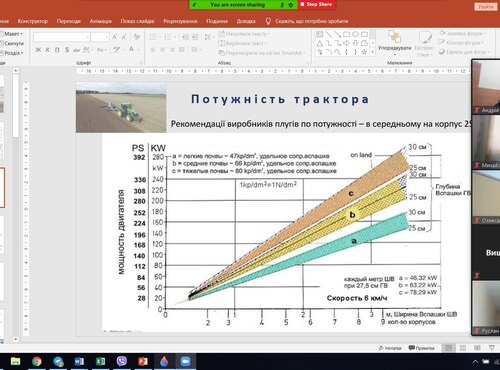Toggle underline formatting in the font group
The image size is (500, 370).
(x=57, y=50)
